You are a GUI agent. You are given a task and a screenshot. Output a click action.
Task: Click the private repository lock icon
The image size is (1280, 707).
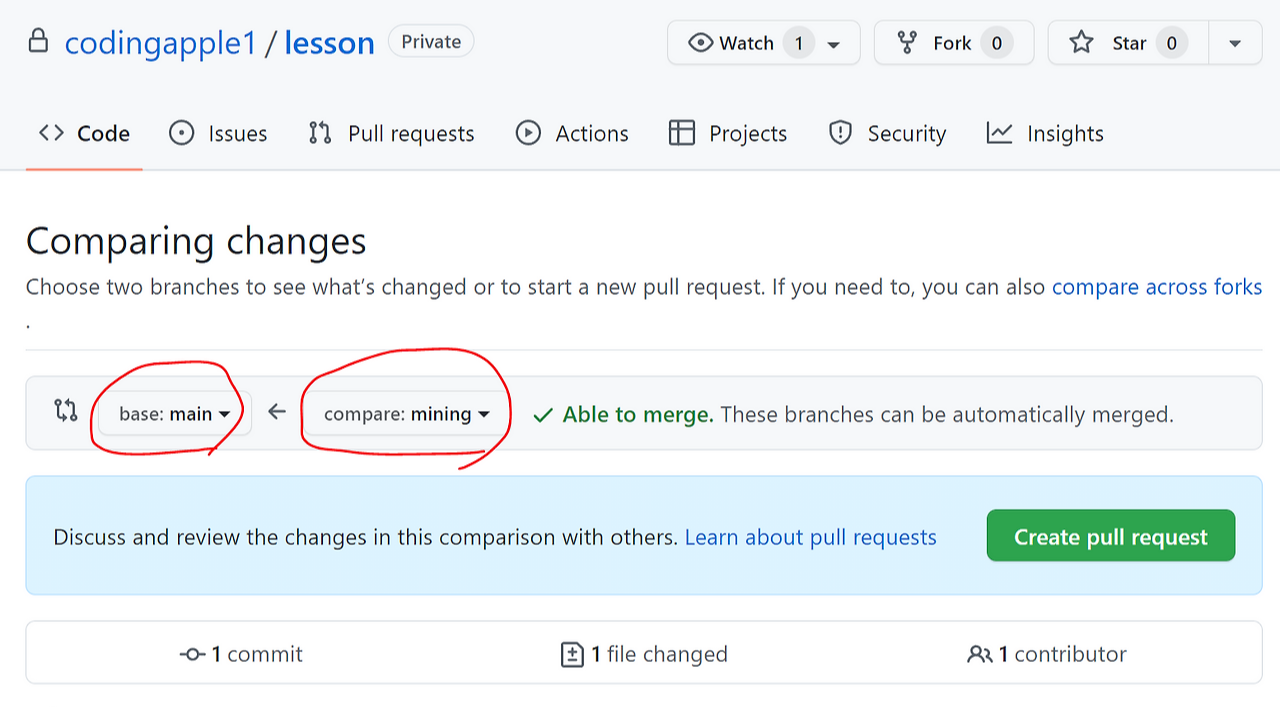click(x=38, y=42)
